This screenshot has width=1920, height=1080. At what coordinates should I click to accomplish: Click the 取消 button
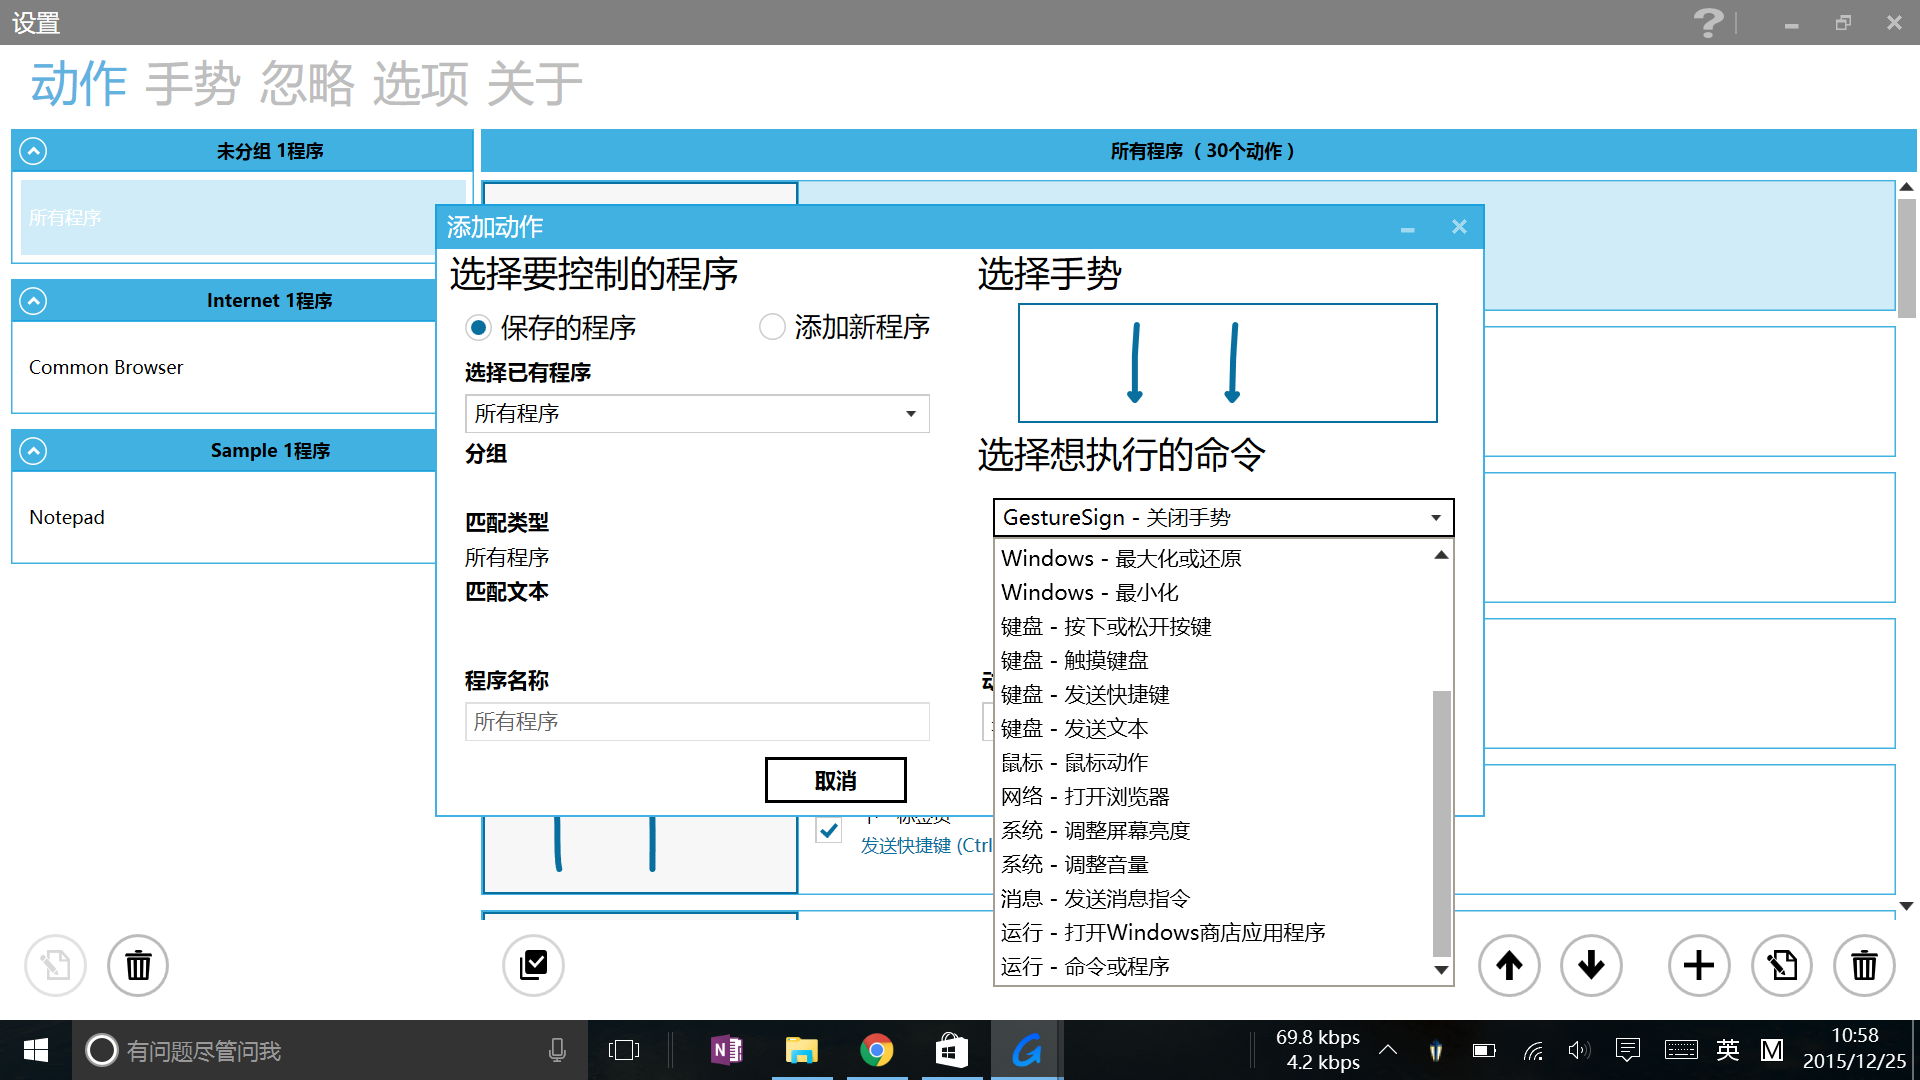(x=835, y=780)
